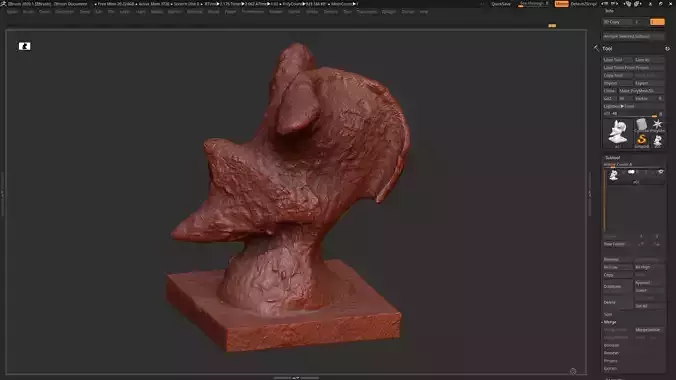Click Import in Tool palette
The width and height of the screenshot is (676, 380).
click(617, 83)
